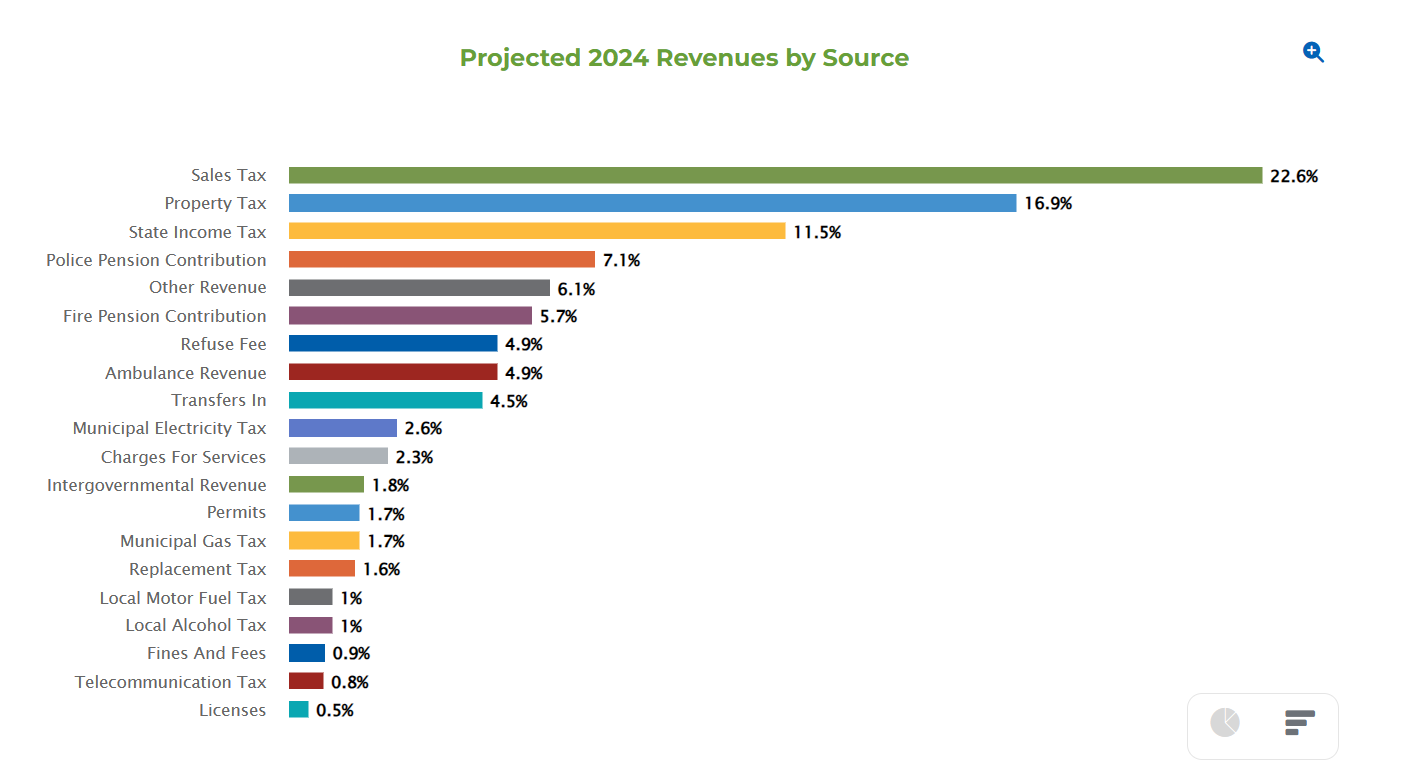Click the Sales Tax label
The image size is (1407, 772).
(229, 175)
